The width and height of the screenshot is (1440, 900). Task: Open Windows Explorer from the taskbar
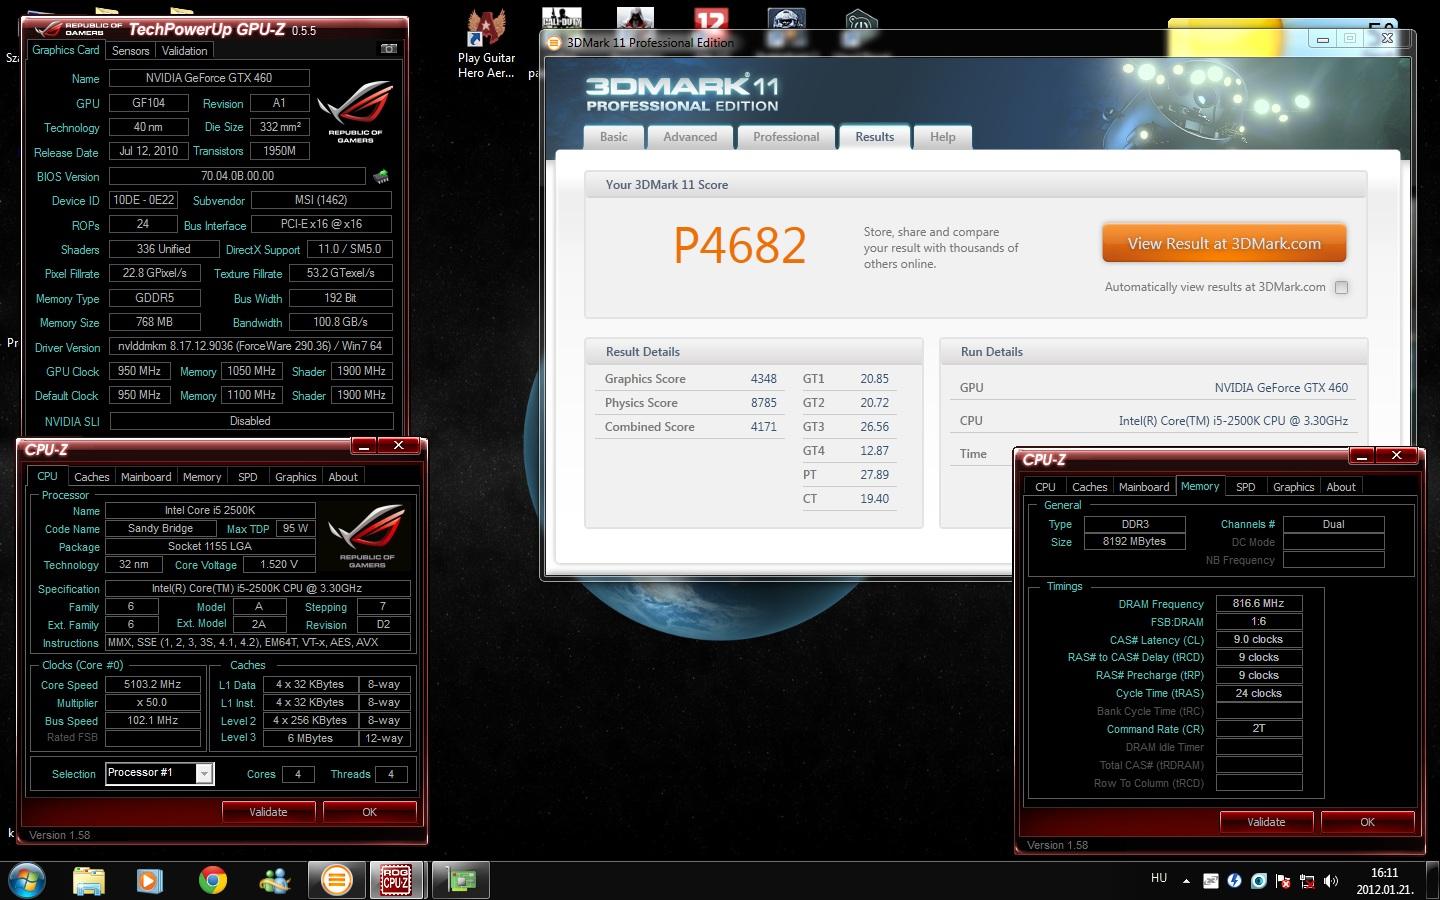[89, 880]
